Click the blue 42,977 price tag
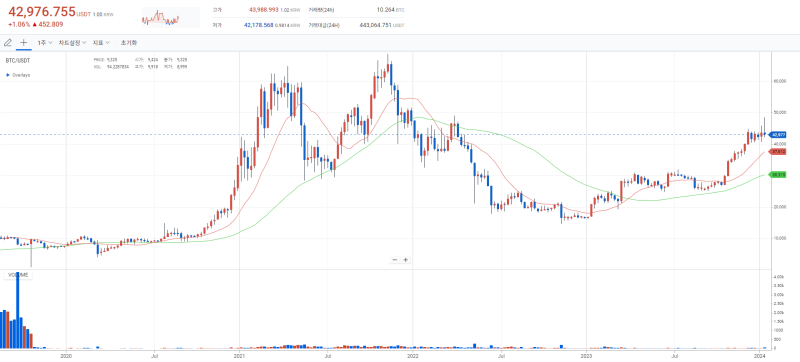 778,135
